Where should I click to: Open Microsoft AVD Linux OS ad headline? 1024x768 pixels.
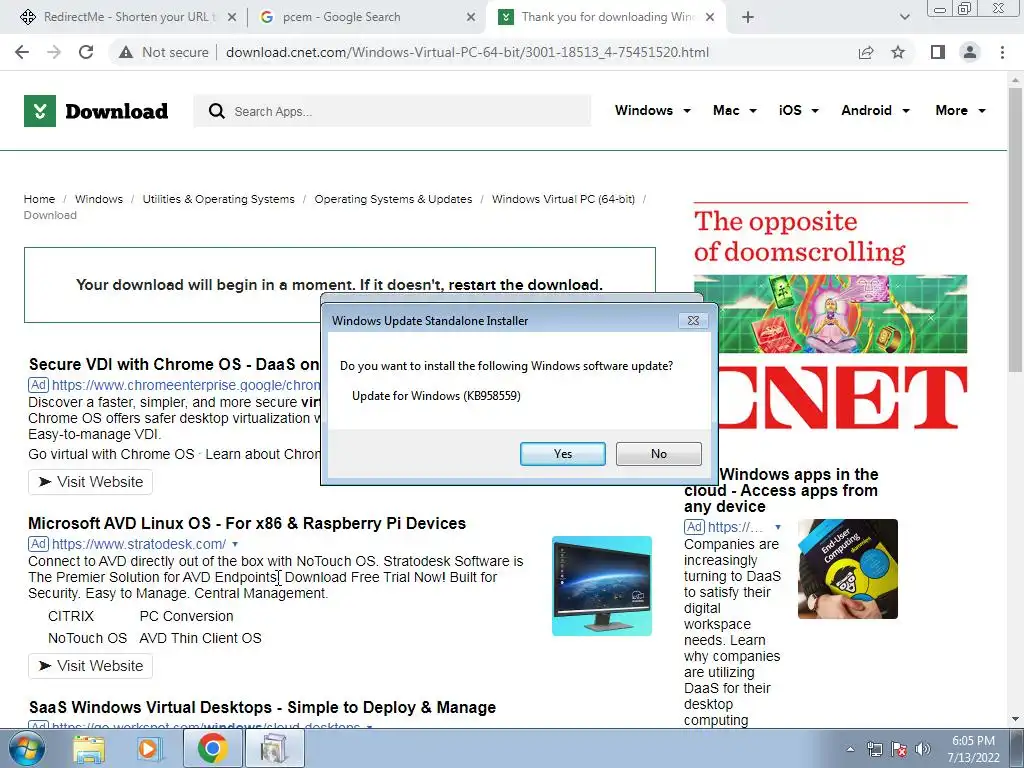pyautogui.click(x=247, y=524)
